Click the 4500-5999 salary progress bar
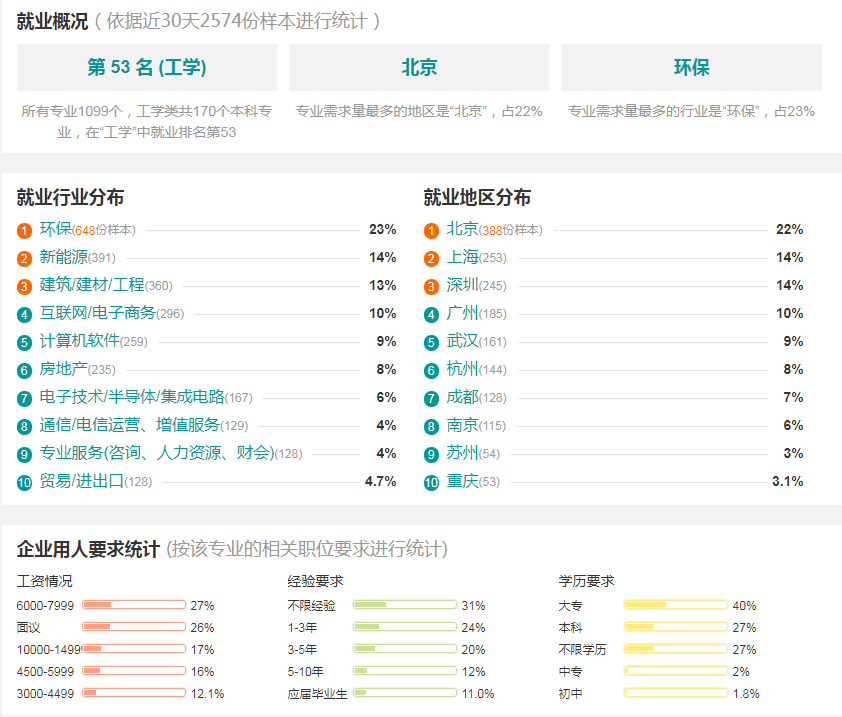The image size is (842, 717). tap(134, 671)
